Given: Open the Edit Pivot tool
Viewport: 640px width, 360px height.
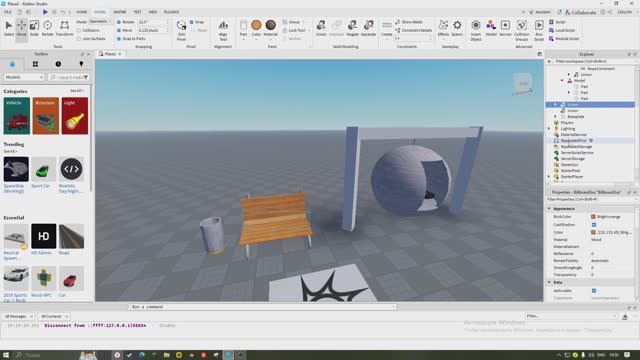Looking at the screenshot, I should pos(181,30).
